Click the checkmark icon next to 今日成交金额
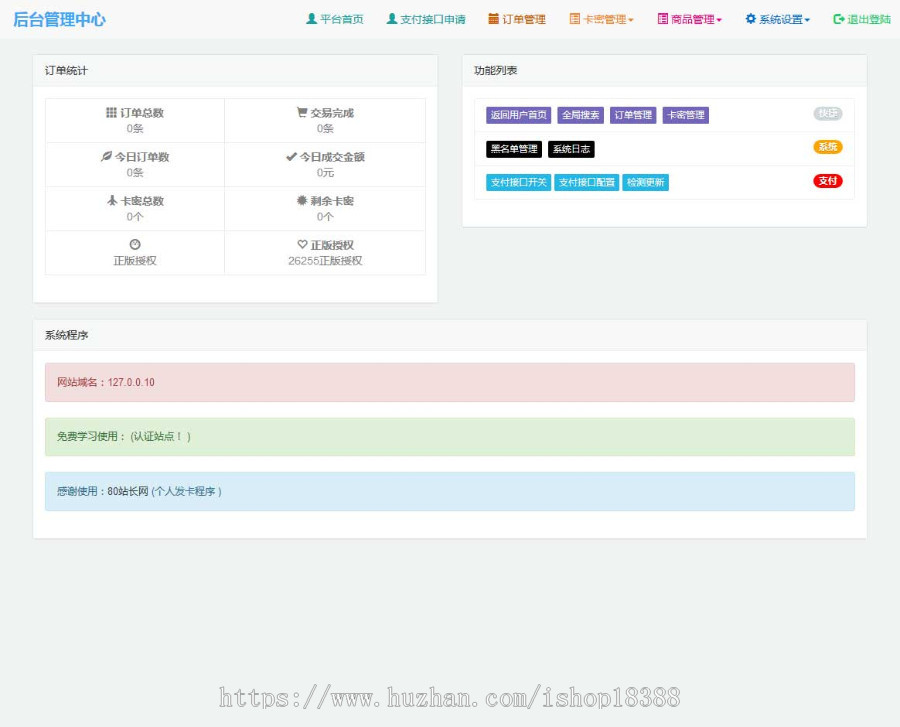900x727 pixels. 292,156
